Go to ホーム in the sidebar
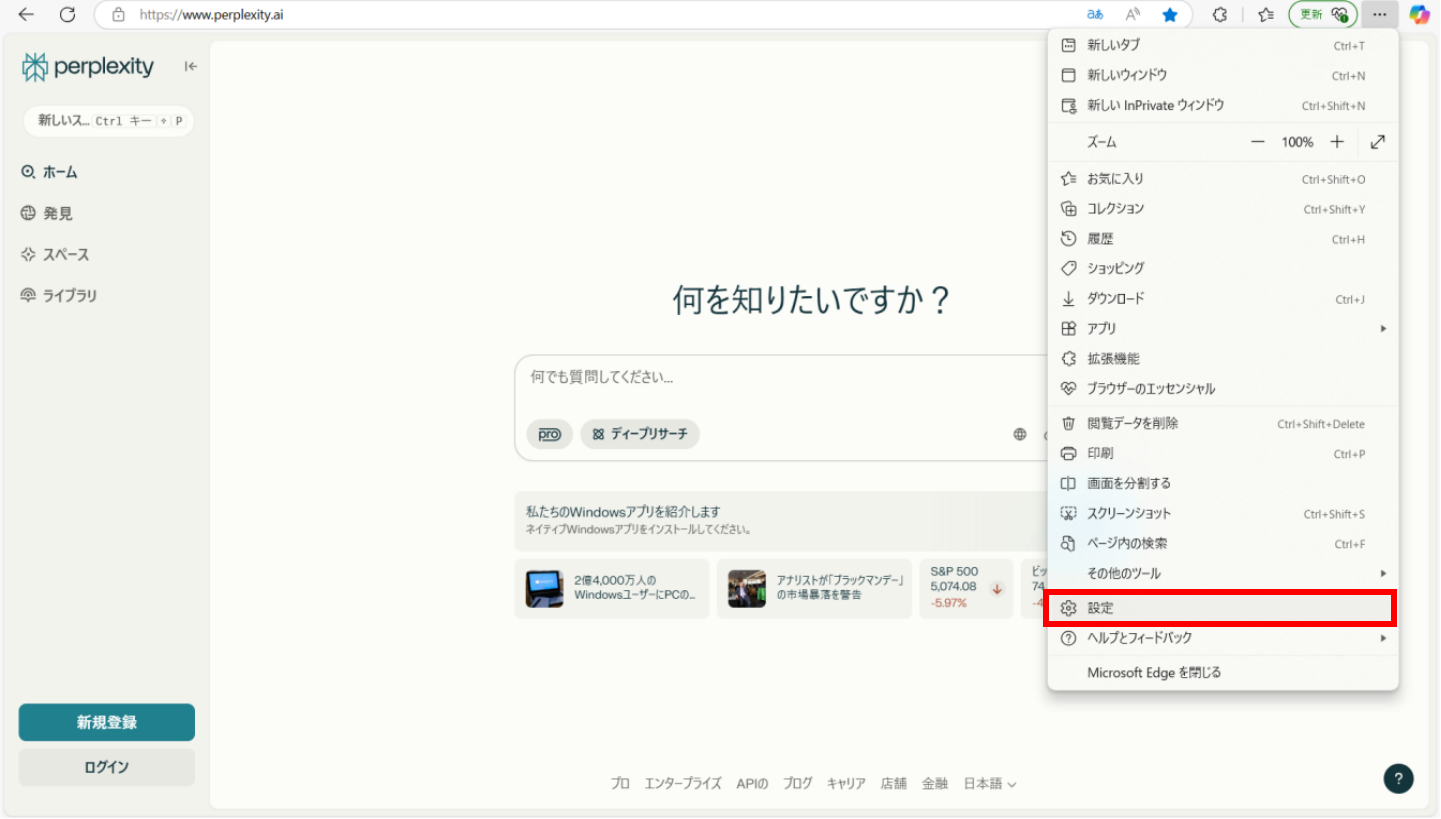1441x819 pixels. [x=50, y=172]
